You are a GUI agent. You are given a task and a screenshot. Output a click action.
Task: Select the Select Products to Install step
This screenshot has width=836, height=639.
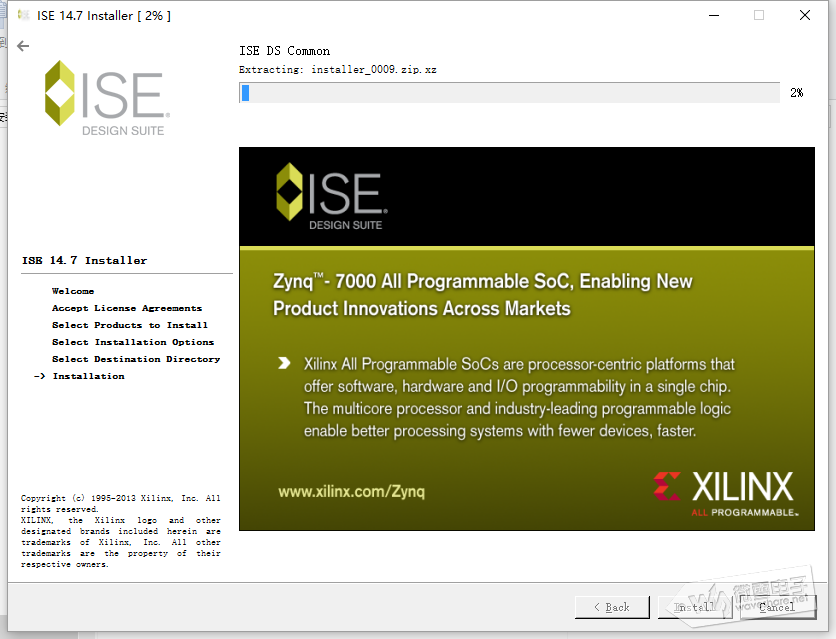[130, 325]
